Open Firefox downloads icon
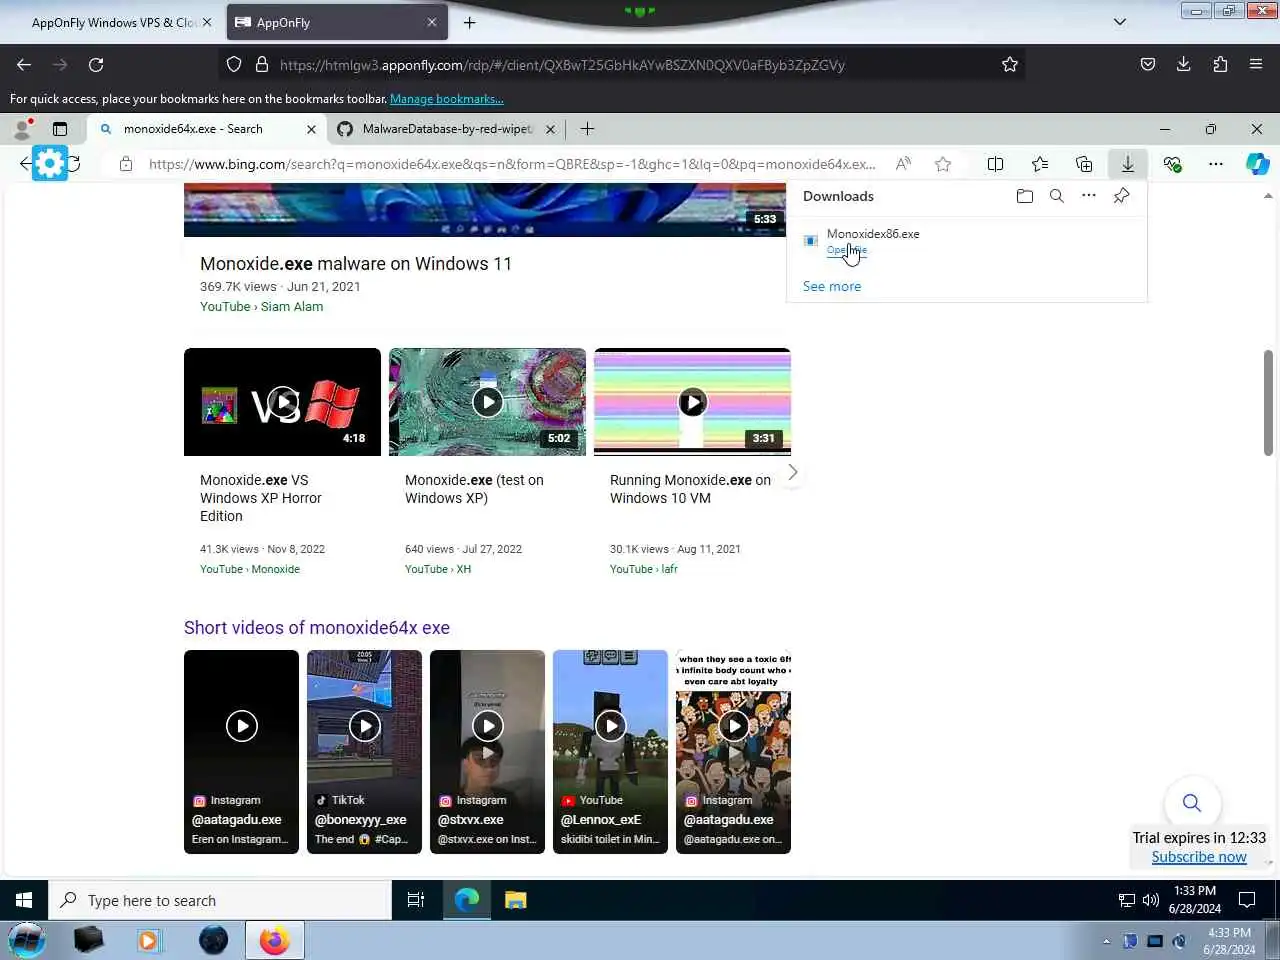 [x=1184, y=65]
